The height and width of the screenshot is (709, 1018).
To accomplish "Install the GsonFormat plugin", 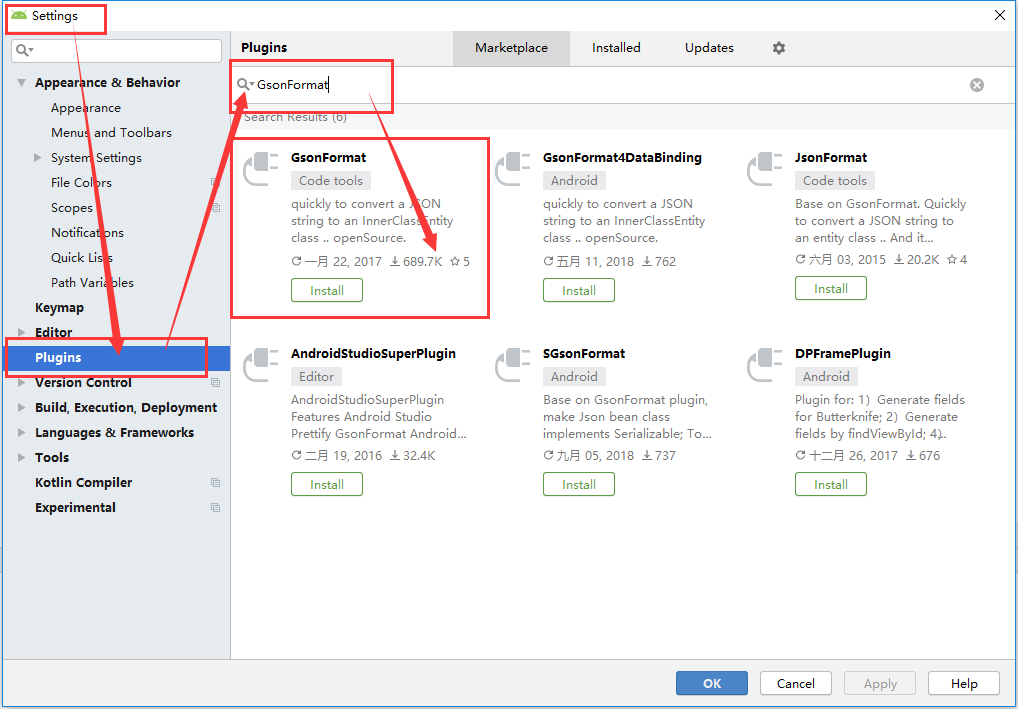I will (327, 290).
